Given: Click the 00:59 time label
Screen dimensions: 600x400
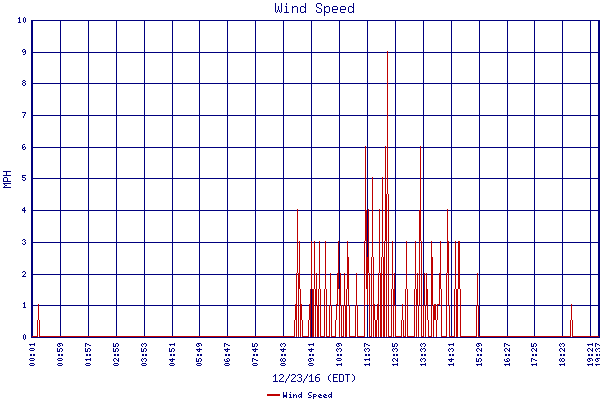Looking at the screenshot, I should pos(60,354).
